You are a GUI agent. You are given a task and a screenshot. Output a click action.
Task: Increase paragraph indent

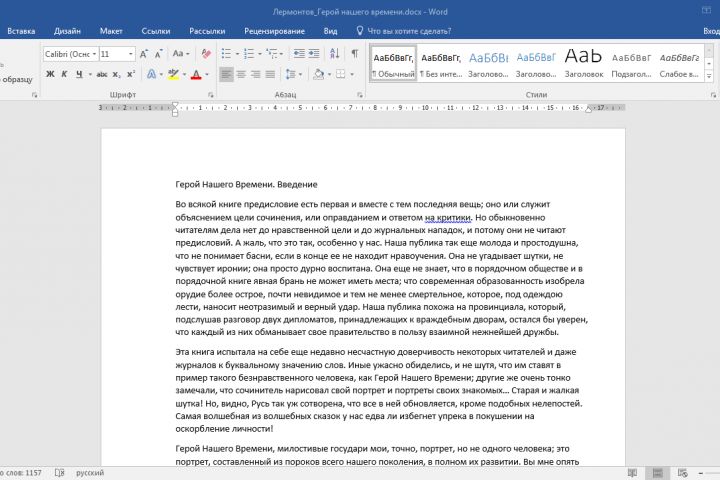[x=314, y=54]
